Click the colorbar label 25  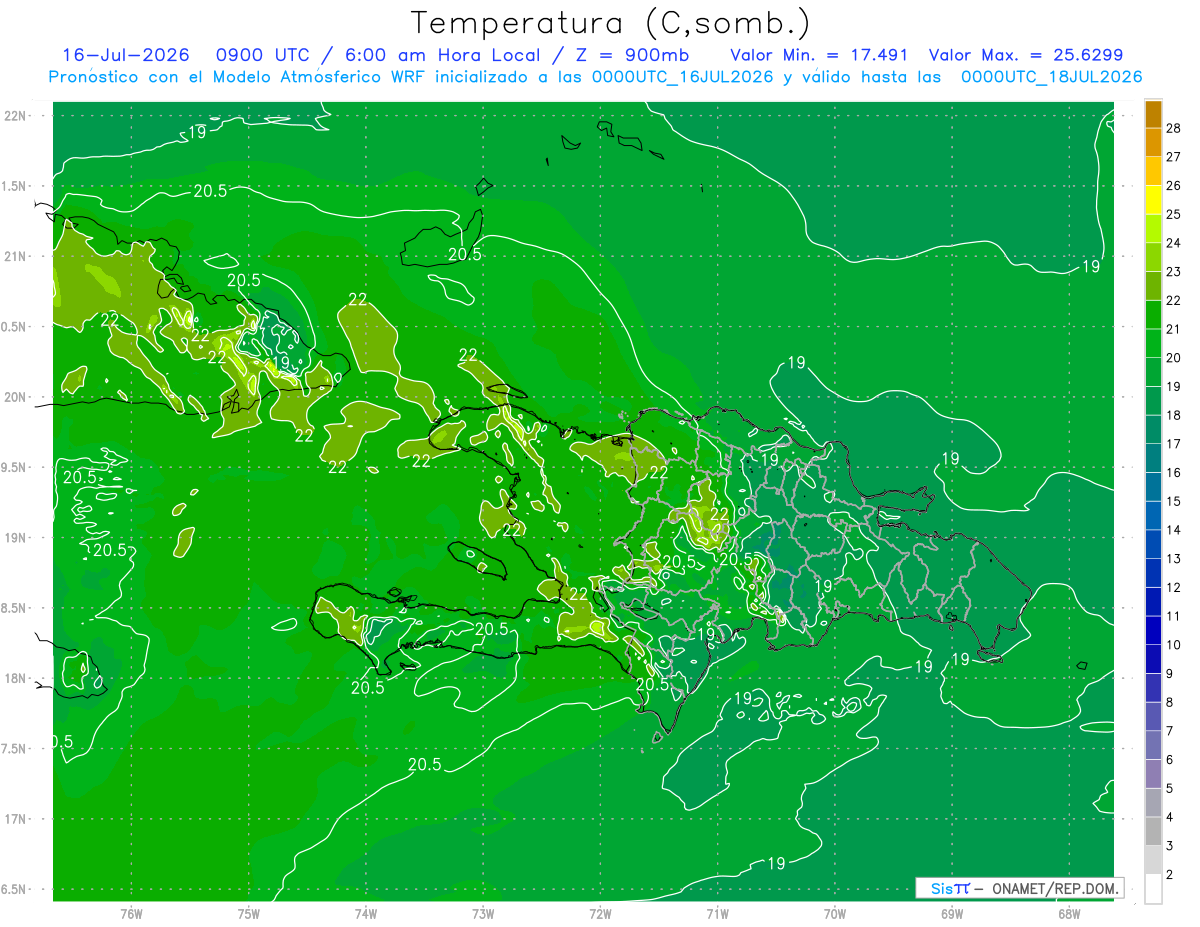pyautogui.click(x=1173, y=214)
